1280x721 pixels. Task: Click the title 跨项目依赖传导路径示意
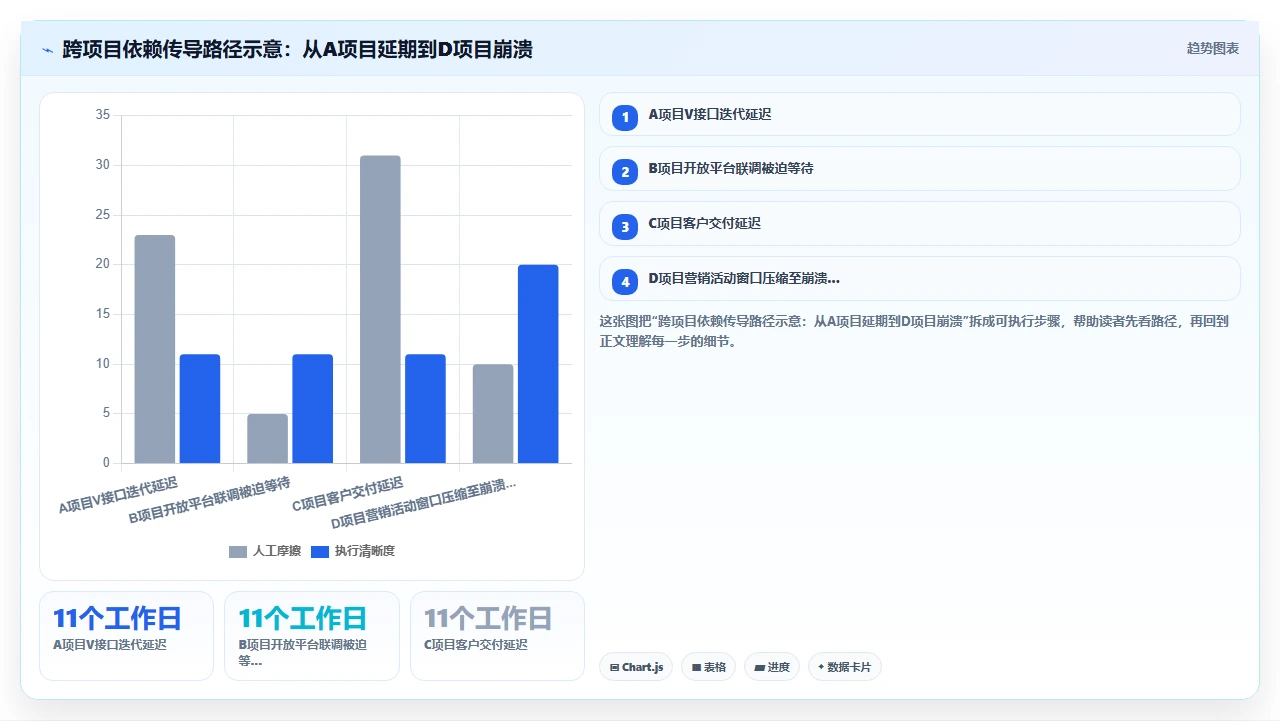(297, 49)
